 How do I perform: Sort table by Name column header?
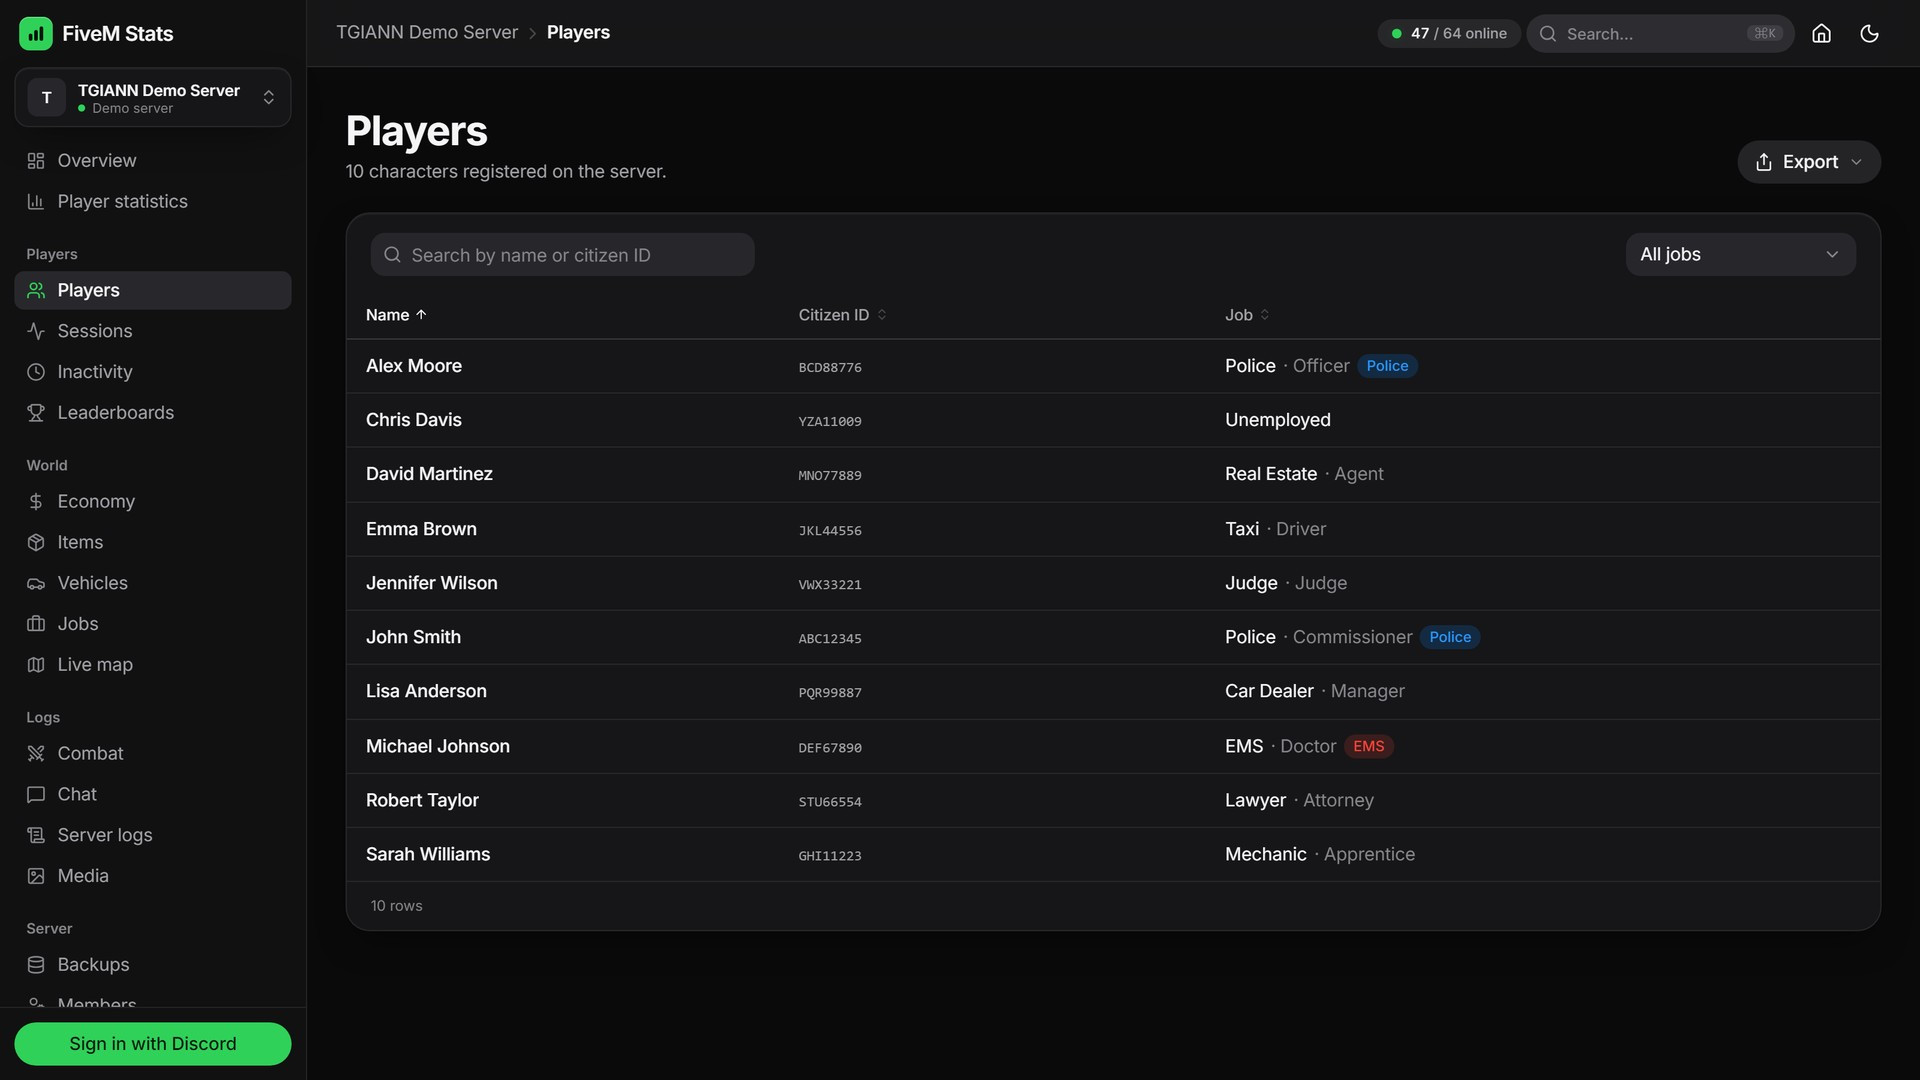tap(396, 315)
